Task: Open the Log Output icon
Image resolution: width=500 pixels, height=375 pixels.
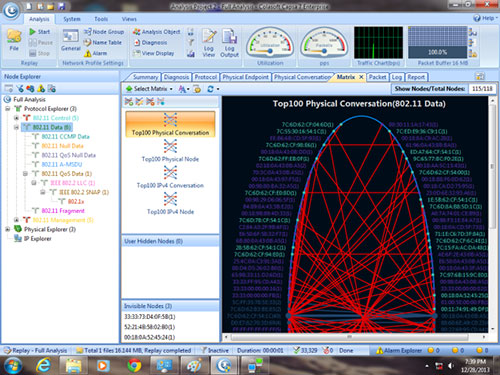Action: (x=229, y=43)
